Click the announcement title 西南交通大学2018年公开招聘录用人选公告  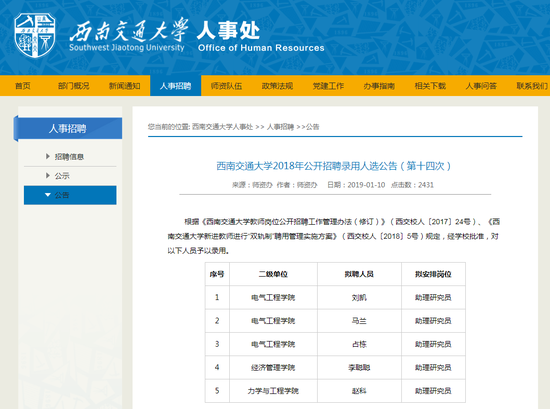(333, 166)
